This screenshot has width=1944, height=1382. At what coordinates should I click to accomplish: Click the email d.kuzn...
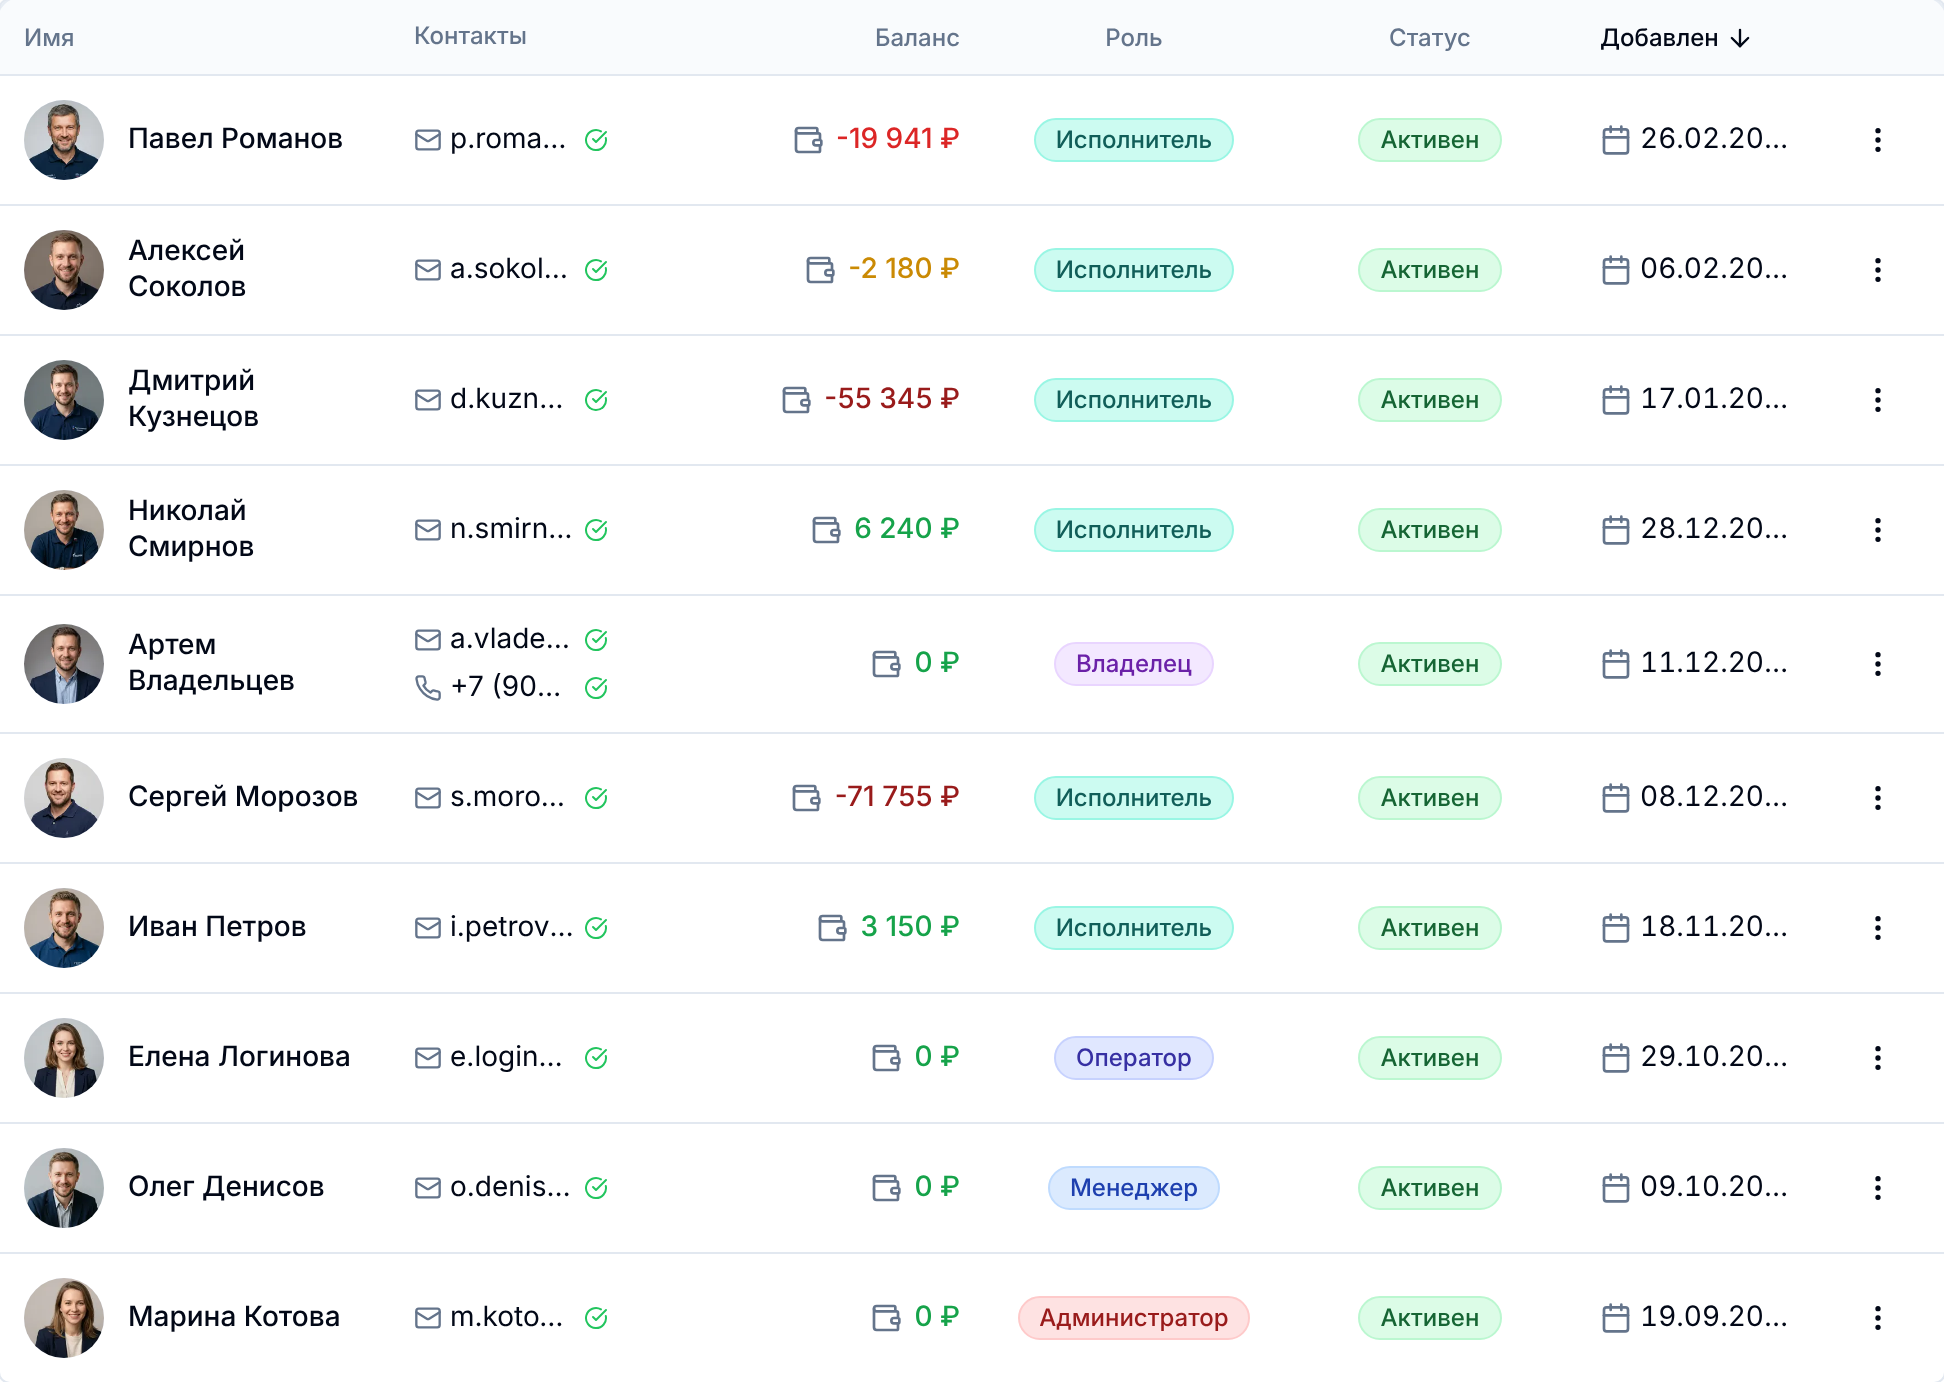[506, 399]
